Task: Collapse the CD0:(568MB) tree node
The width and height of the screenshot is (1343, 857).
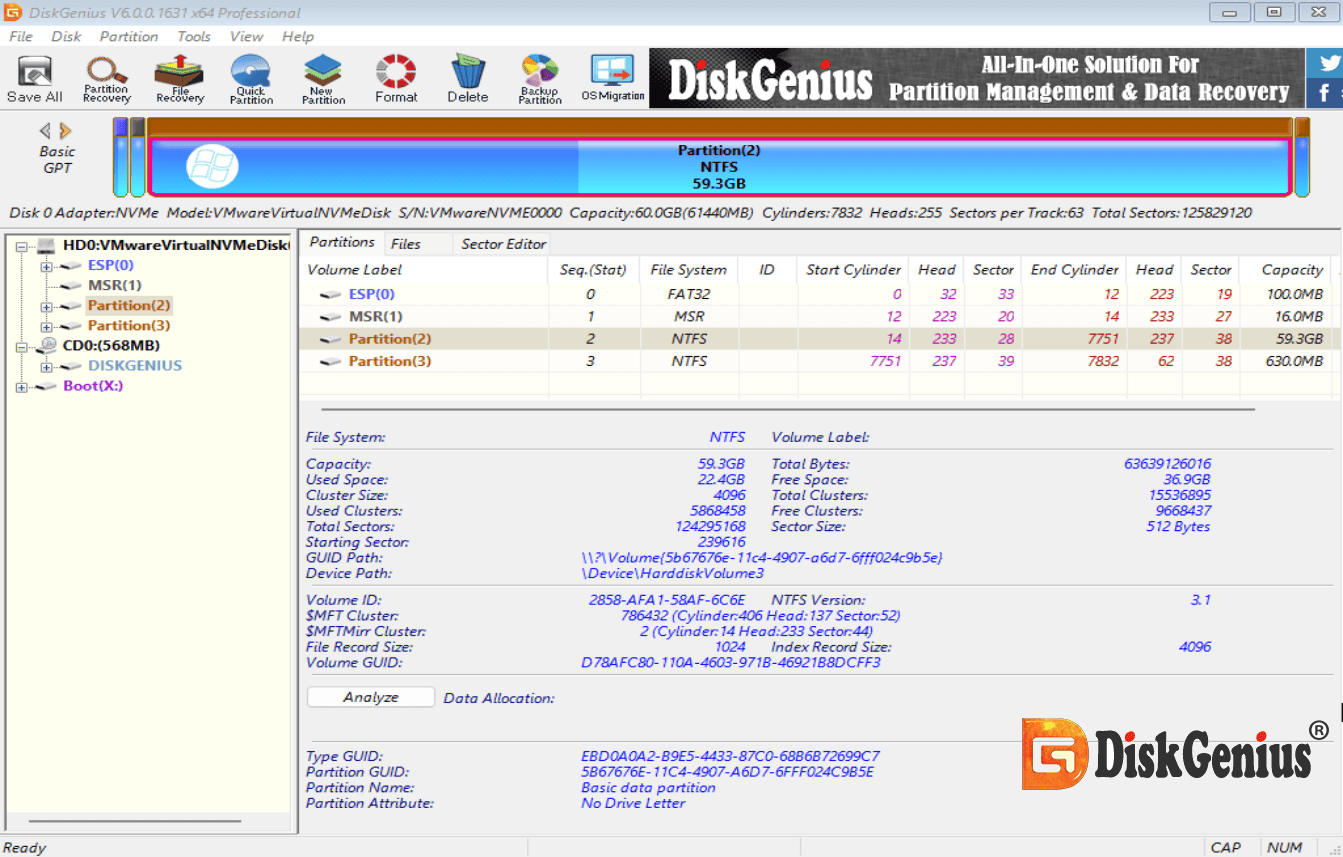Action: coord(22,346)
